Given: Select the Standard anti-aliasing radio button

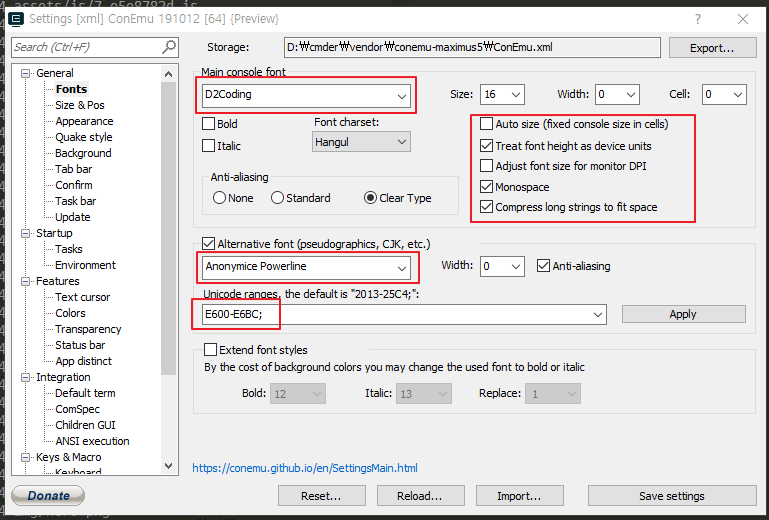Looking at the screenshot, I should tap(278, 198).
